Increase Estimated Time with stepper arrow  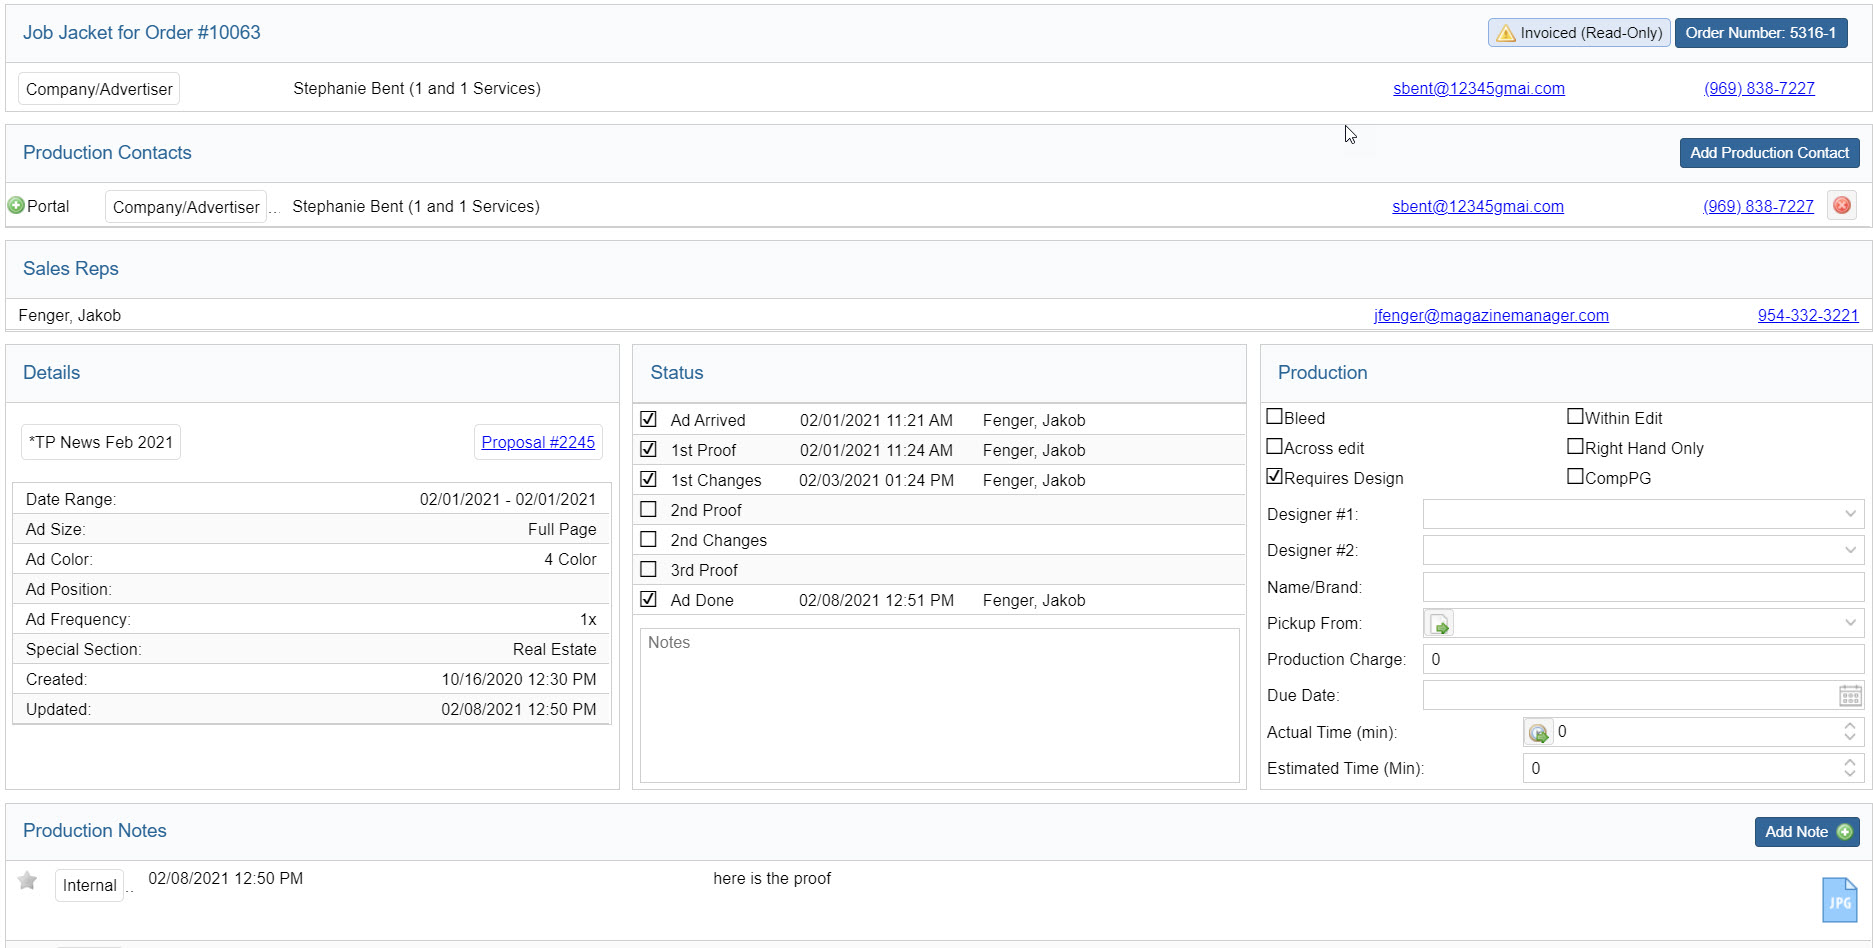coord(1849,763)
